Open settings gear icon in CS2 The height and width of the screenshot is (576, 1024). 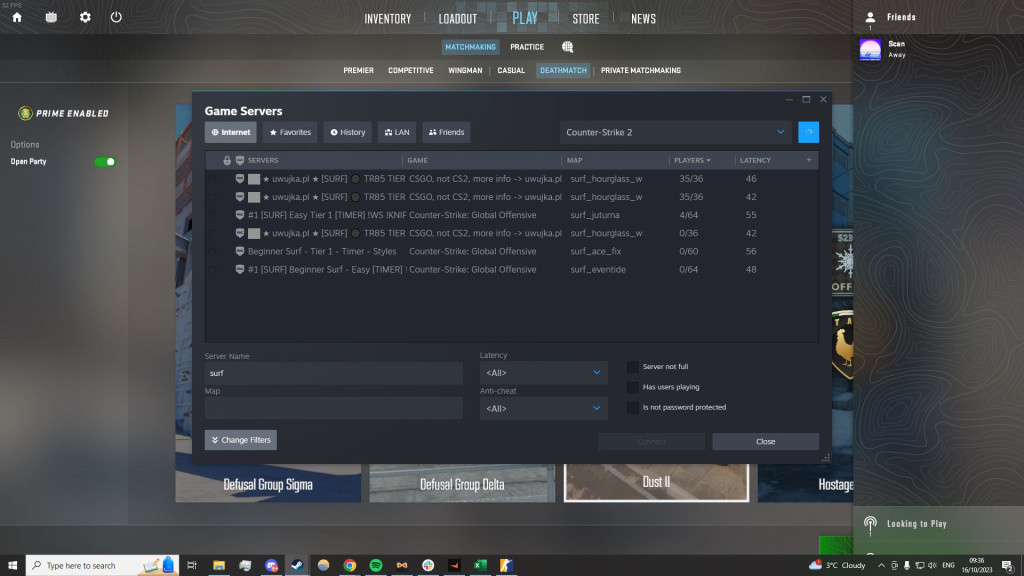click(x=85, y=18)
